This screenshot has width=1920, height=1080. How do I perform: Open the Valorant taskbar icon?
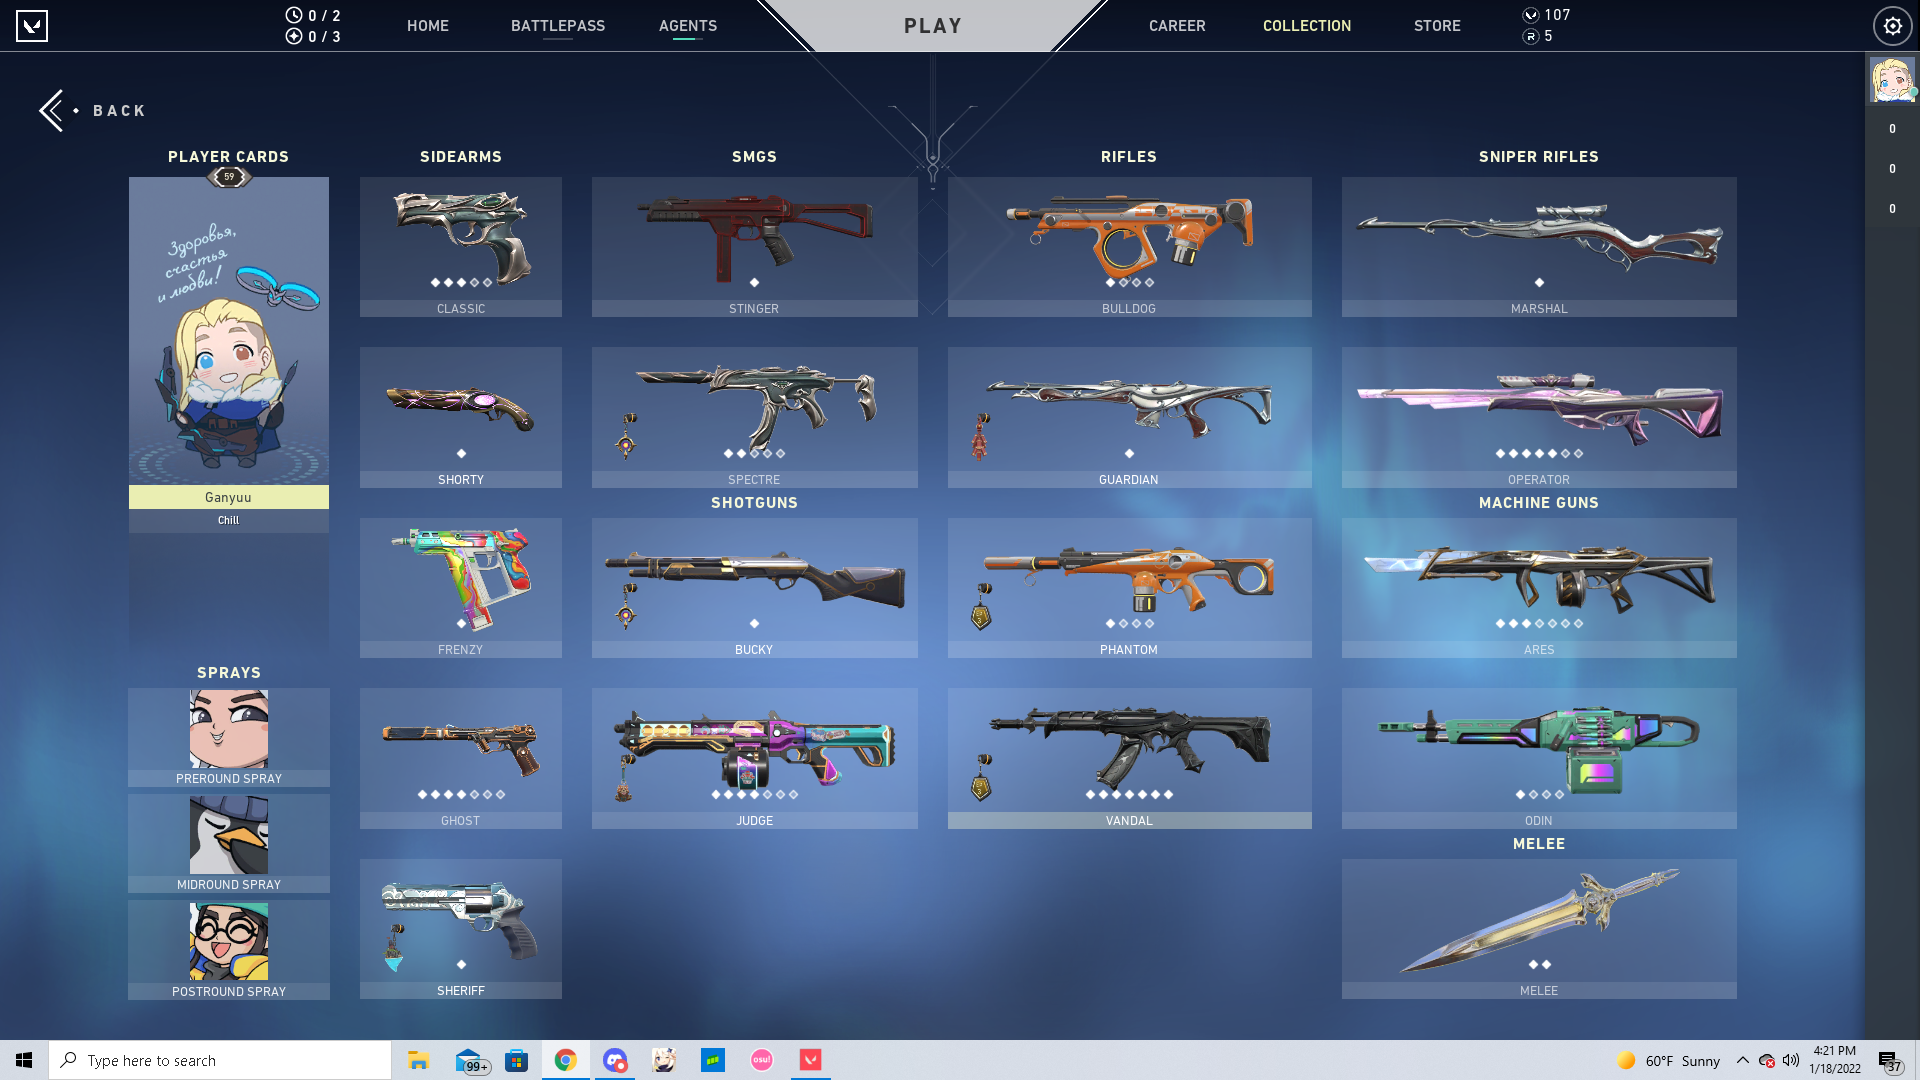[811, 1060]
